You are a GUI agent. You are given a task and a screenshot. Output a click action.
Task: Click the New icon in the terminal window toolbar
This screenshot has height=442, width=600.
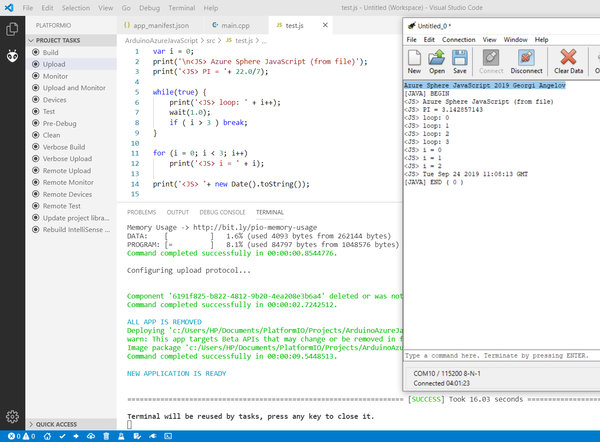pos(414,62)
